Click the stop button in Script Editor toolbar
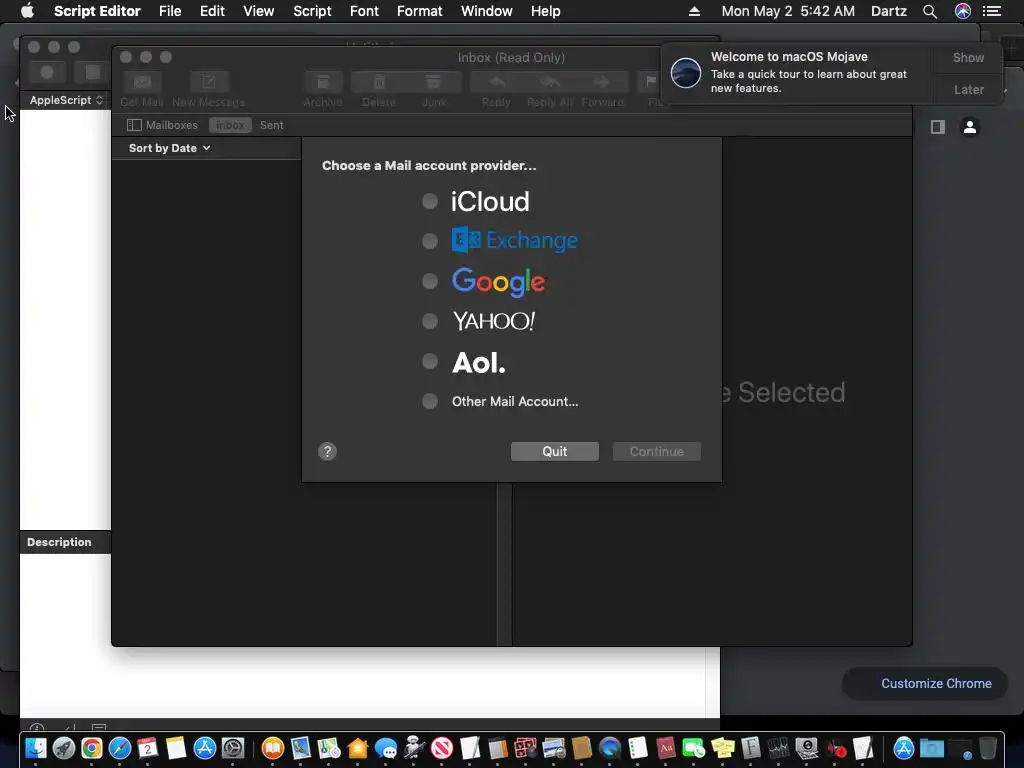This screenshot has width=1024, height=768. (93, 72)
